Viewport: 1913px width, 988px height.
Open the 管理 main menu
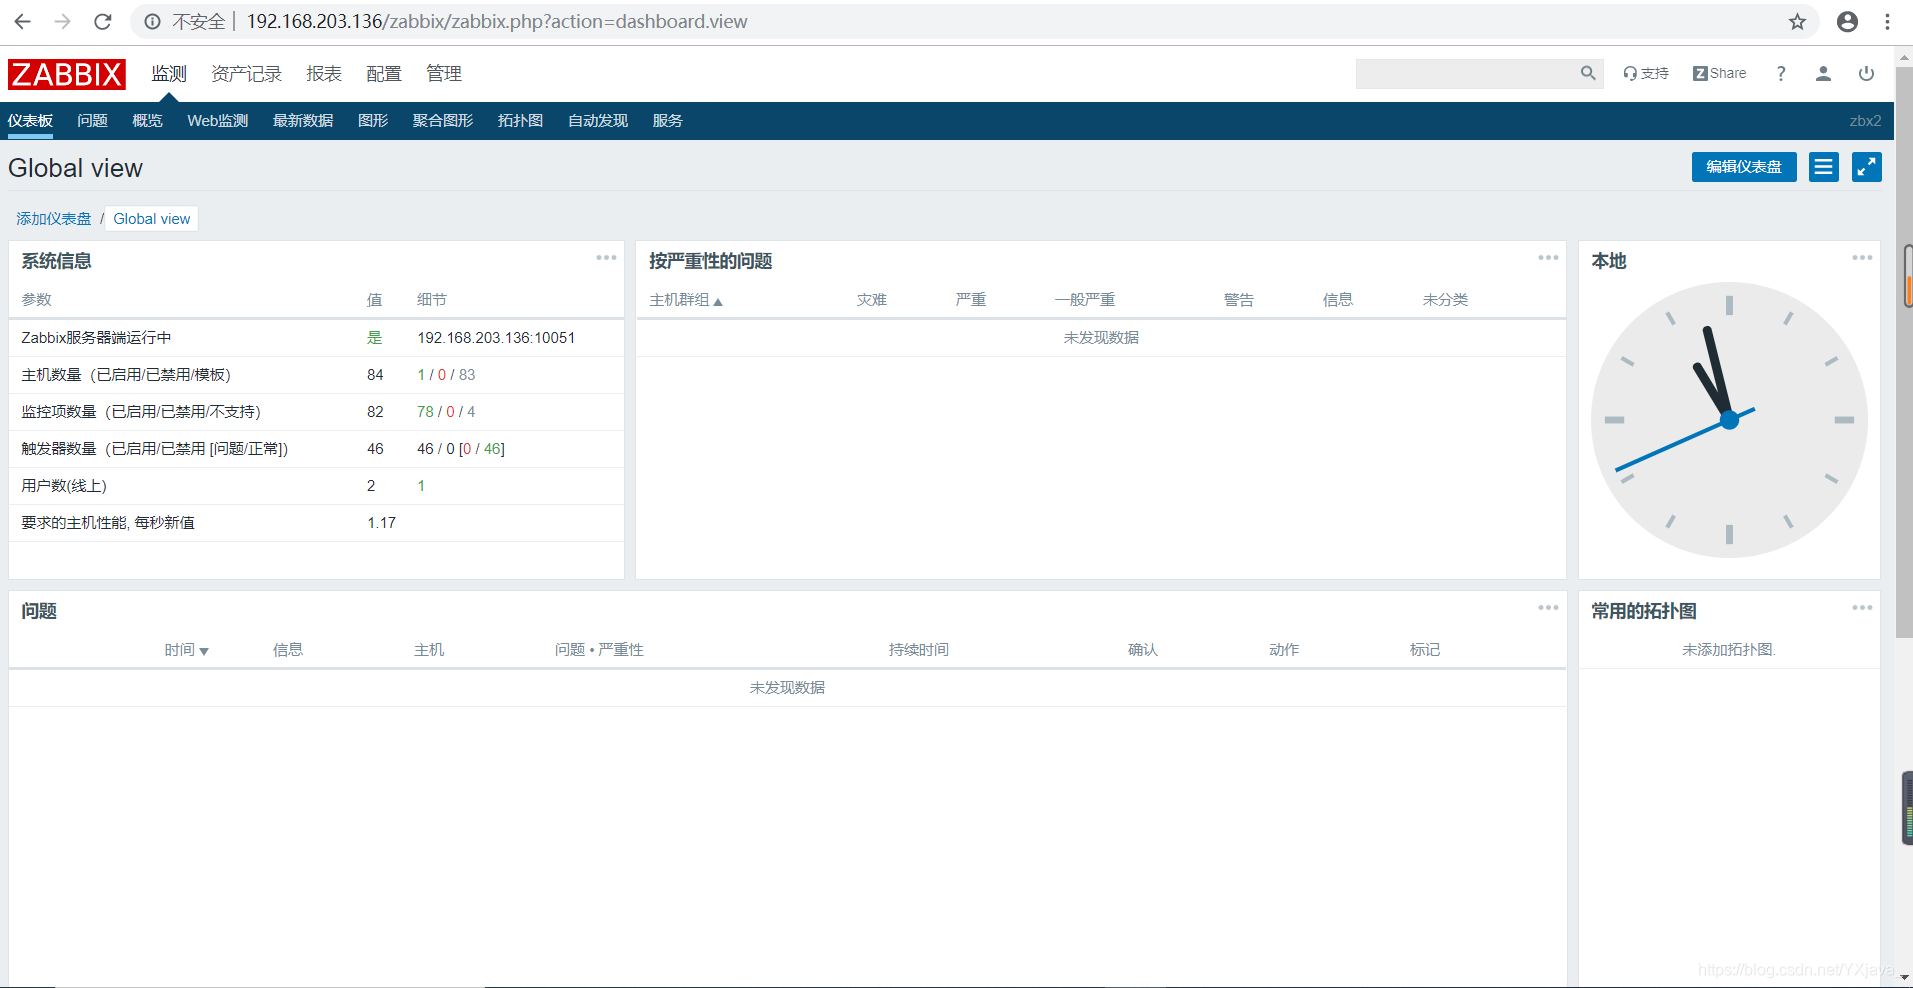(x=444, y=74)
